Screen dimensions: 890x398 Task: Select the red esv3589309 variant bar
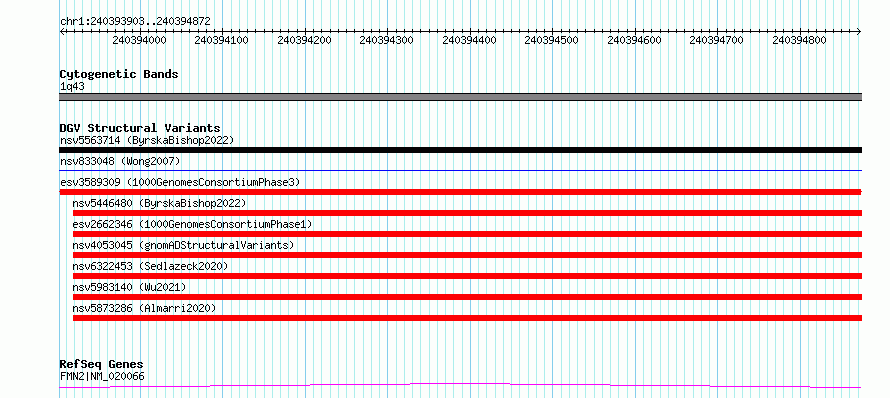point(461,192)
